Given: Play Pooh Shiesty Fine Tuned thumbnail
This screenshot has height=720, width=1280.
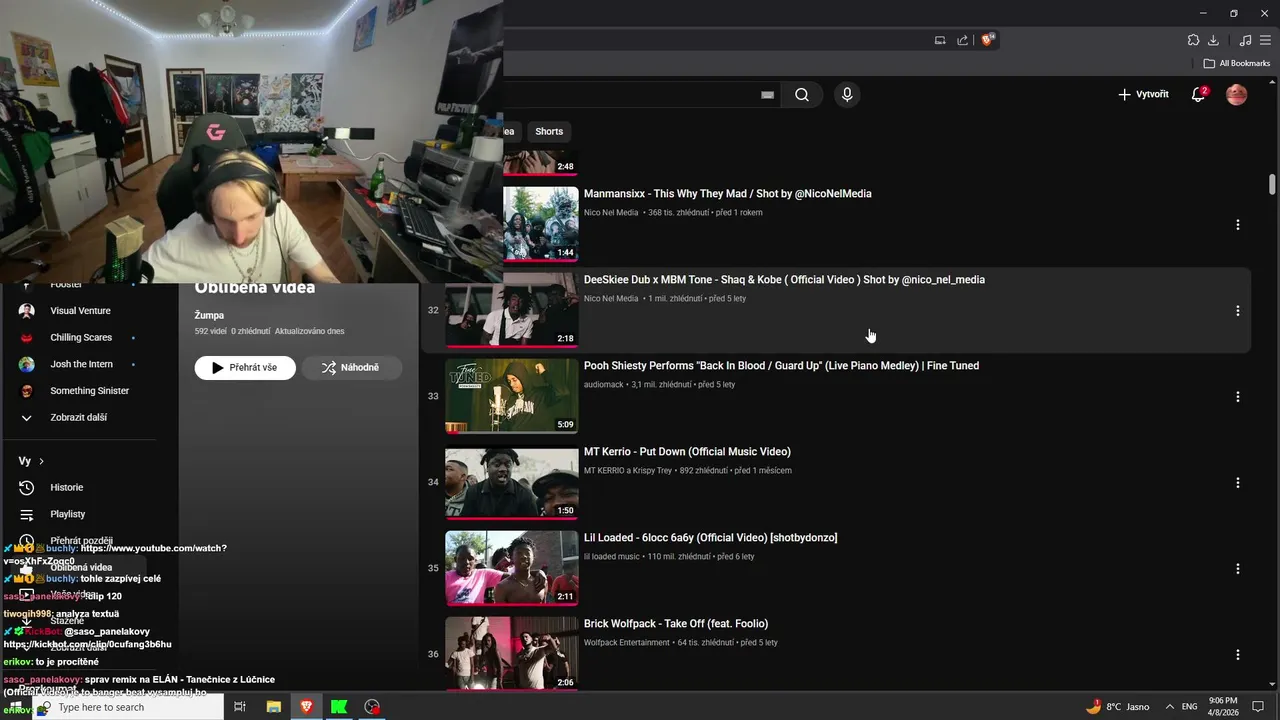Looking at the screenshot, I should 512,396.
